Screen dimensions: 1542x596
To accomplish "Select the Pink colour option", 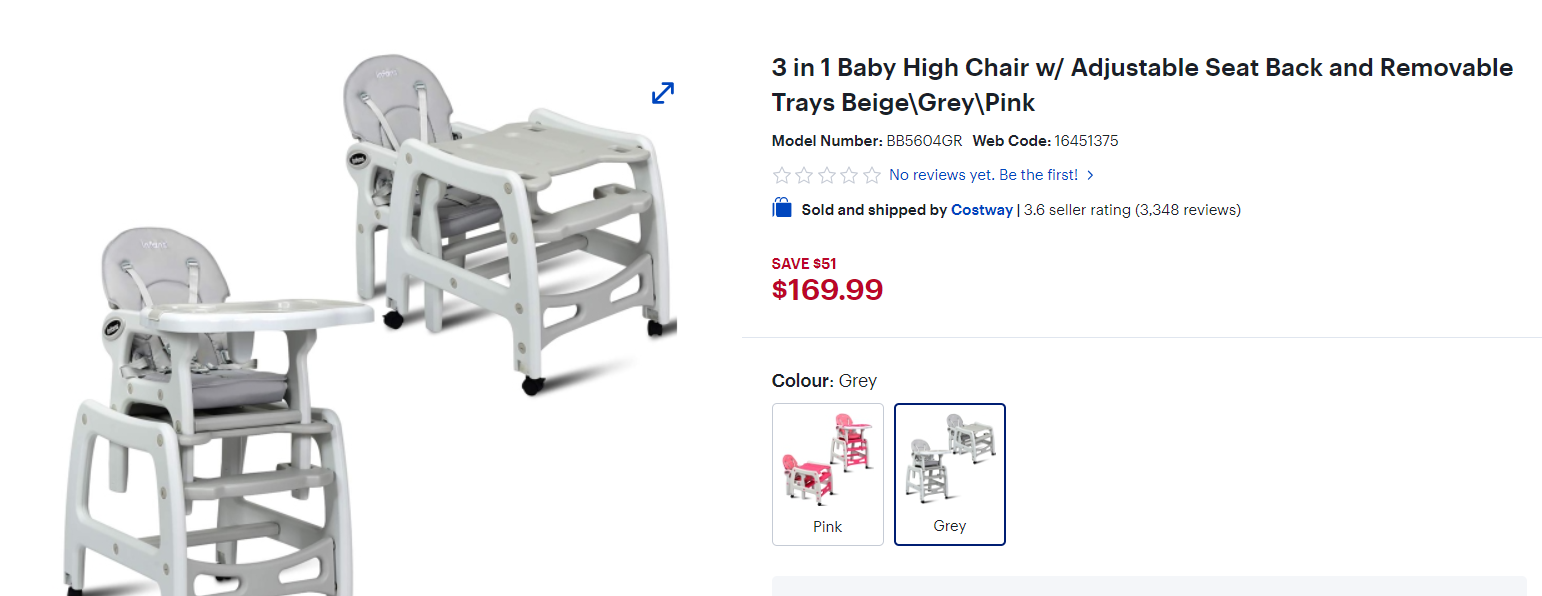I will 828,474.
